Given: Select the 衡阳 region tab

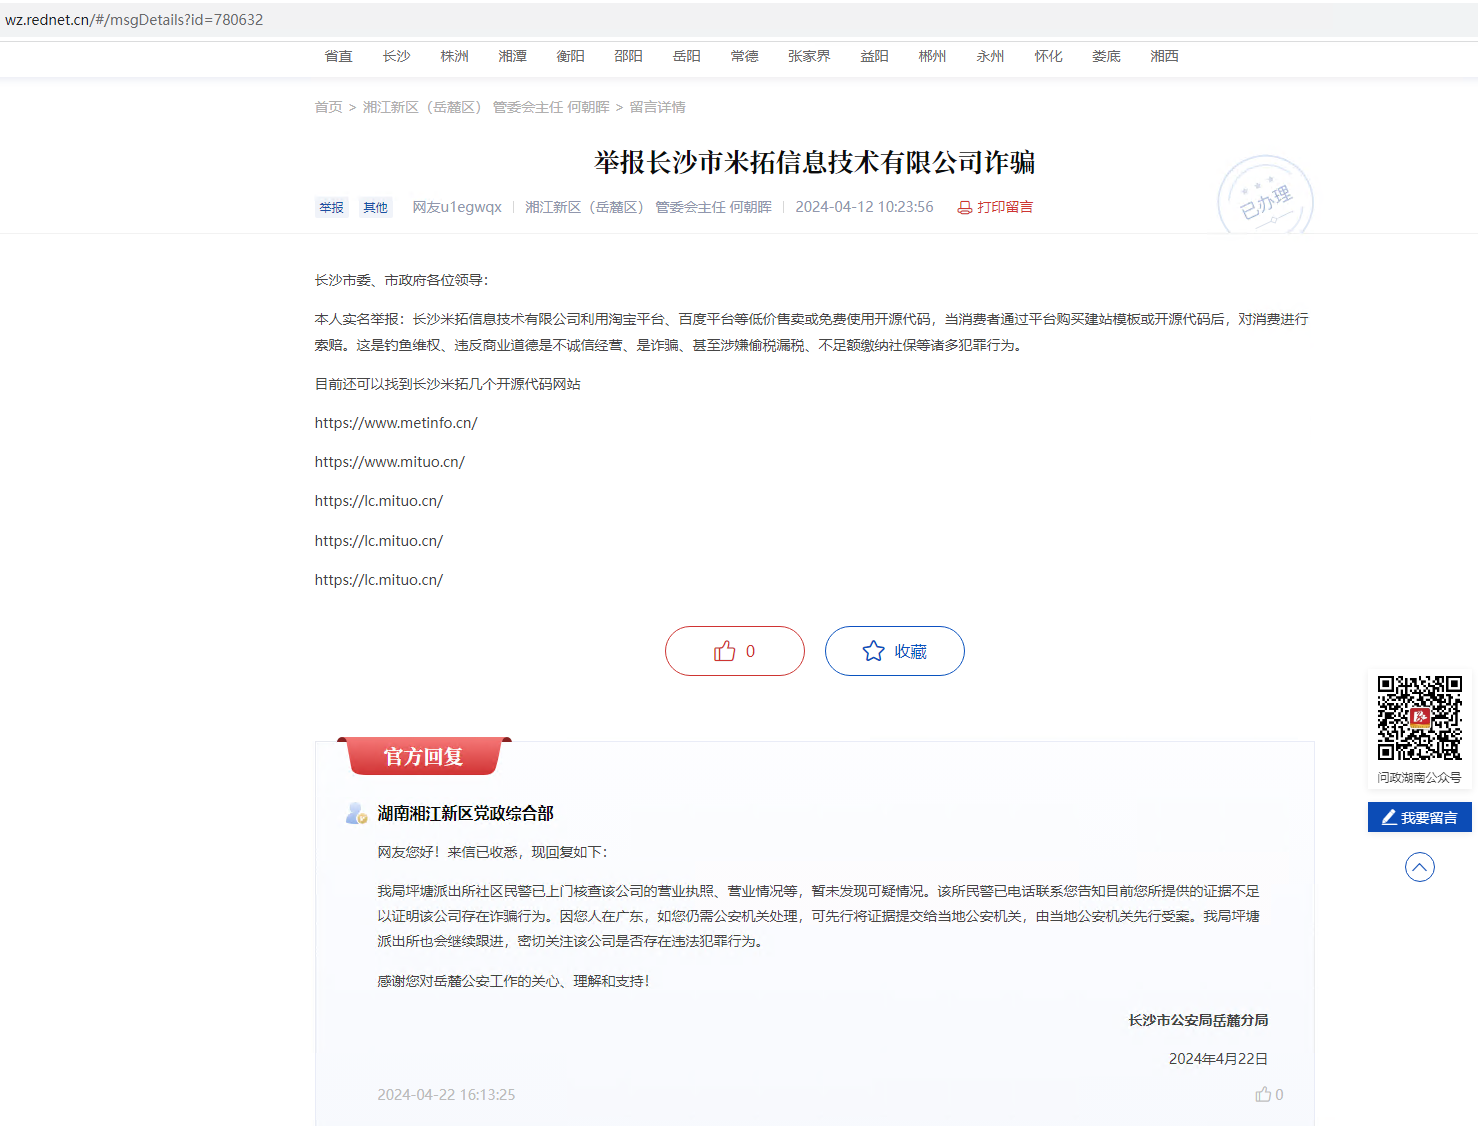Looking at the screenshot, I should (571, 56).
